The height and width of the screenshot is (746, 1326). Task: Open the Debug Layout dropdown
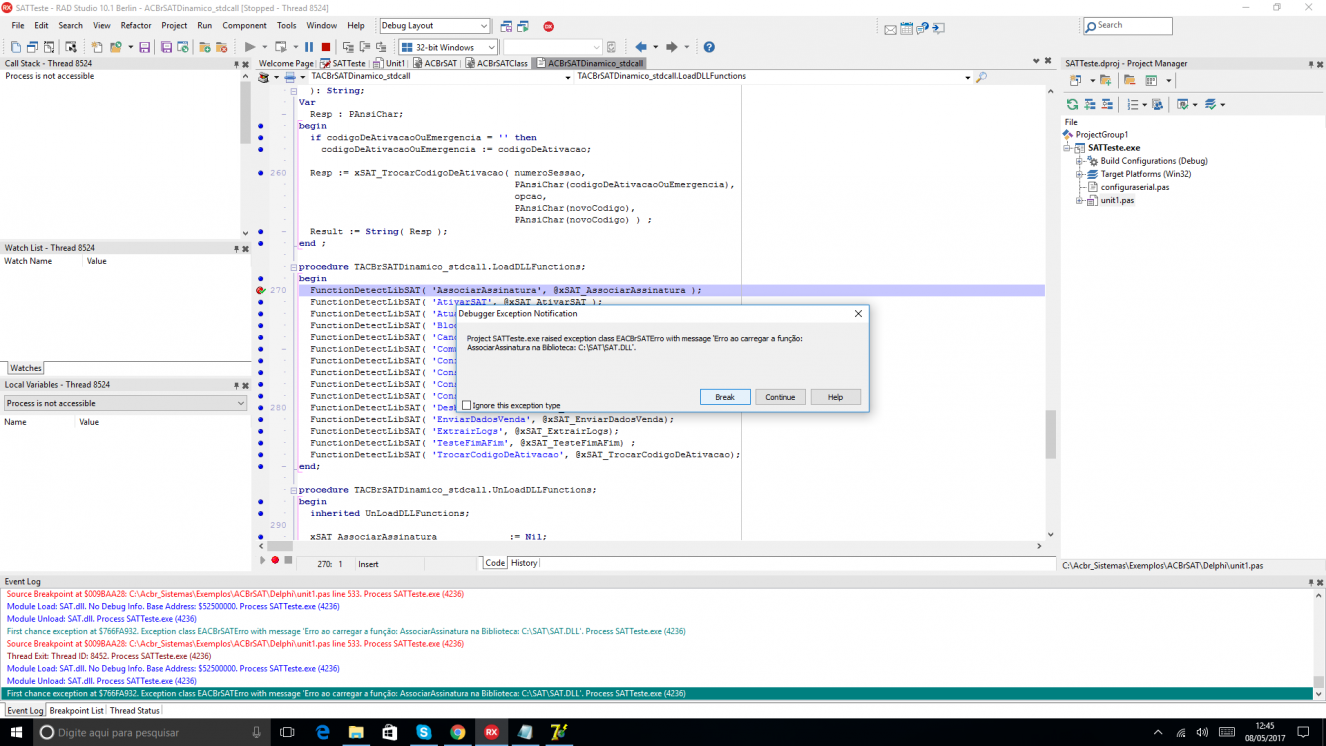pyautogui.click(x=484, y=26)
